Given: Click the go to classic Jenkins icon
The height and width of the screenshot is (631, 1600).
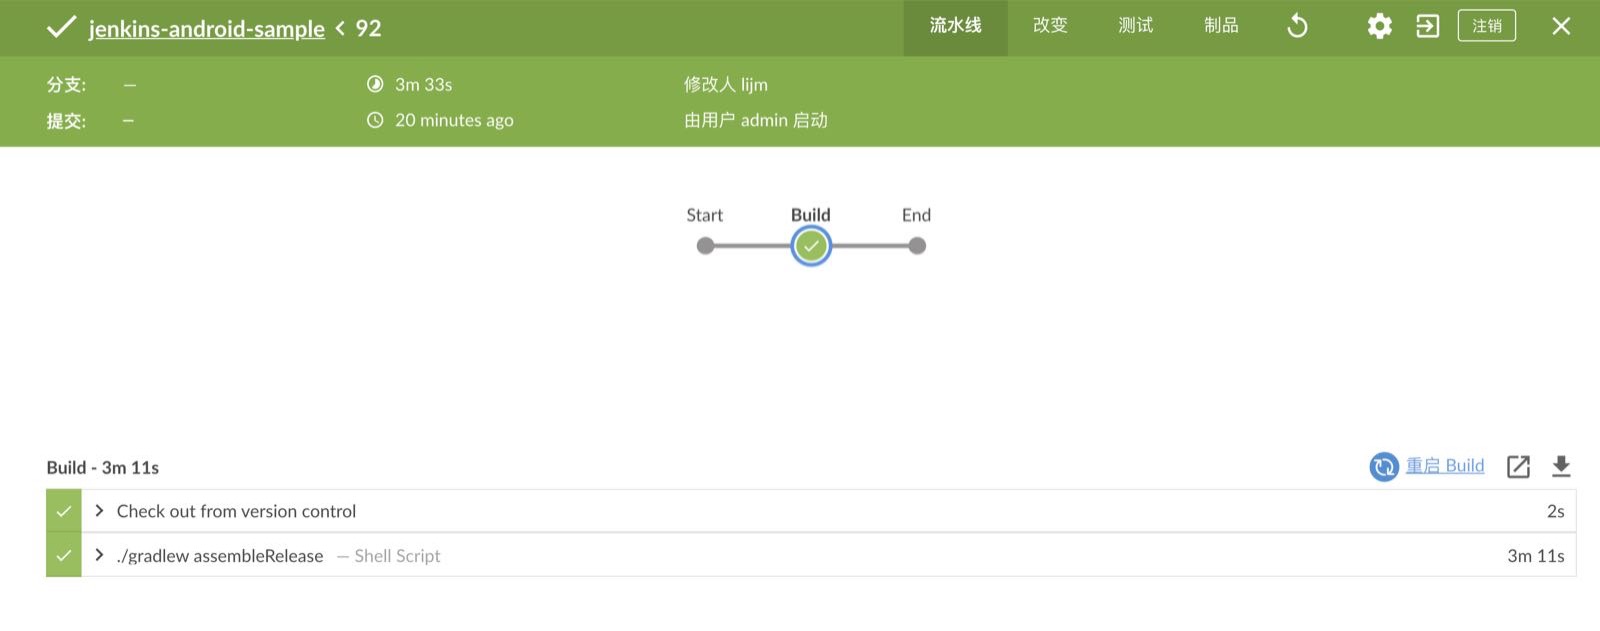Looking at the screenshot, I should click(x=1427, y=26).
